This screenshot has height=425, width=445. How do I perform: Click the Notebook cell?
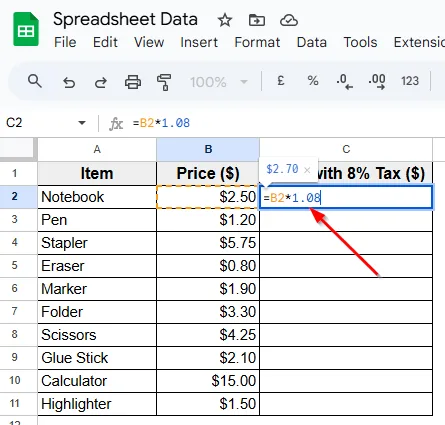tap(97, 197)
